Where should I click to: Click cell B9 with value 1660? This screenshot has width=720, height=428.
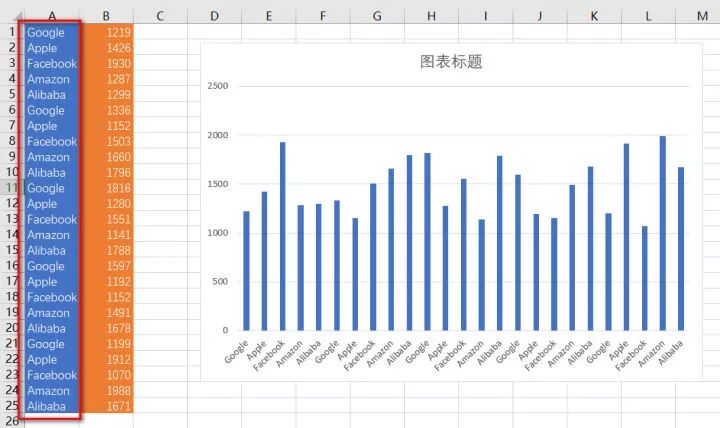coord(106,157)
